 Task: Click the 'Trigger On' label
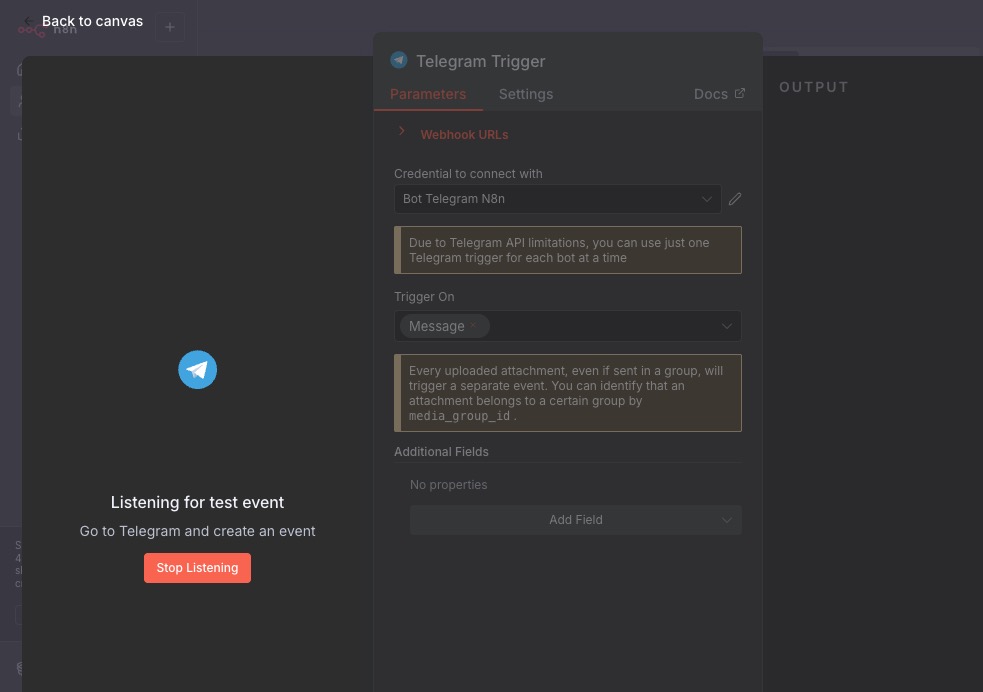pos(424,296)
